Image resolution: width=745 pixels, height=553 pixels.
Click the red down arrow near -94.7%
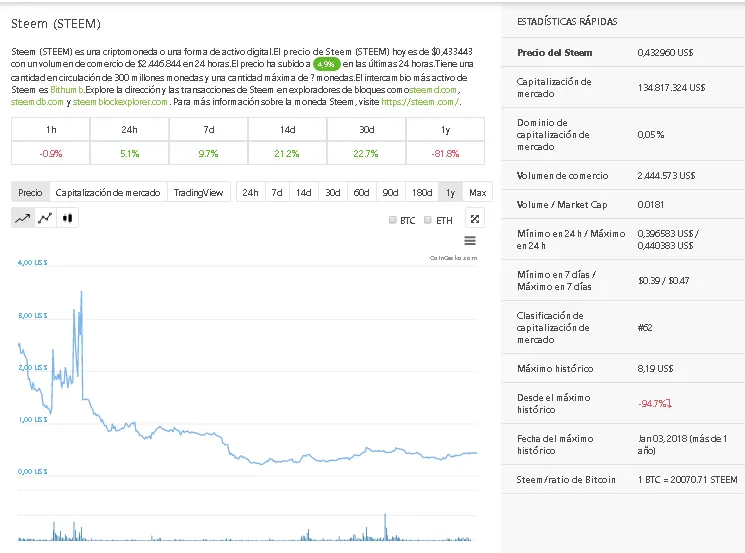(x=669, y=403)
